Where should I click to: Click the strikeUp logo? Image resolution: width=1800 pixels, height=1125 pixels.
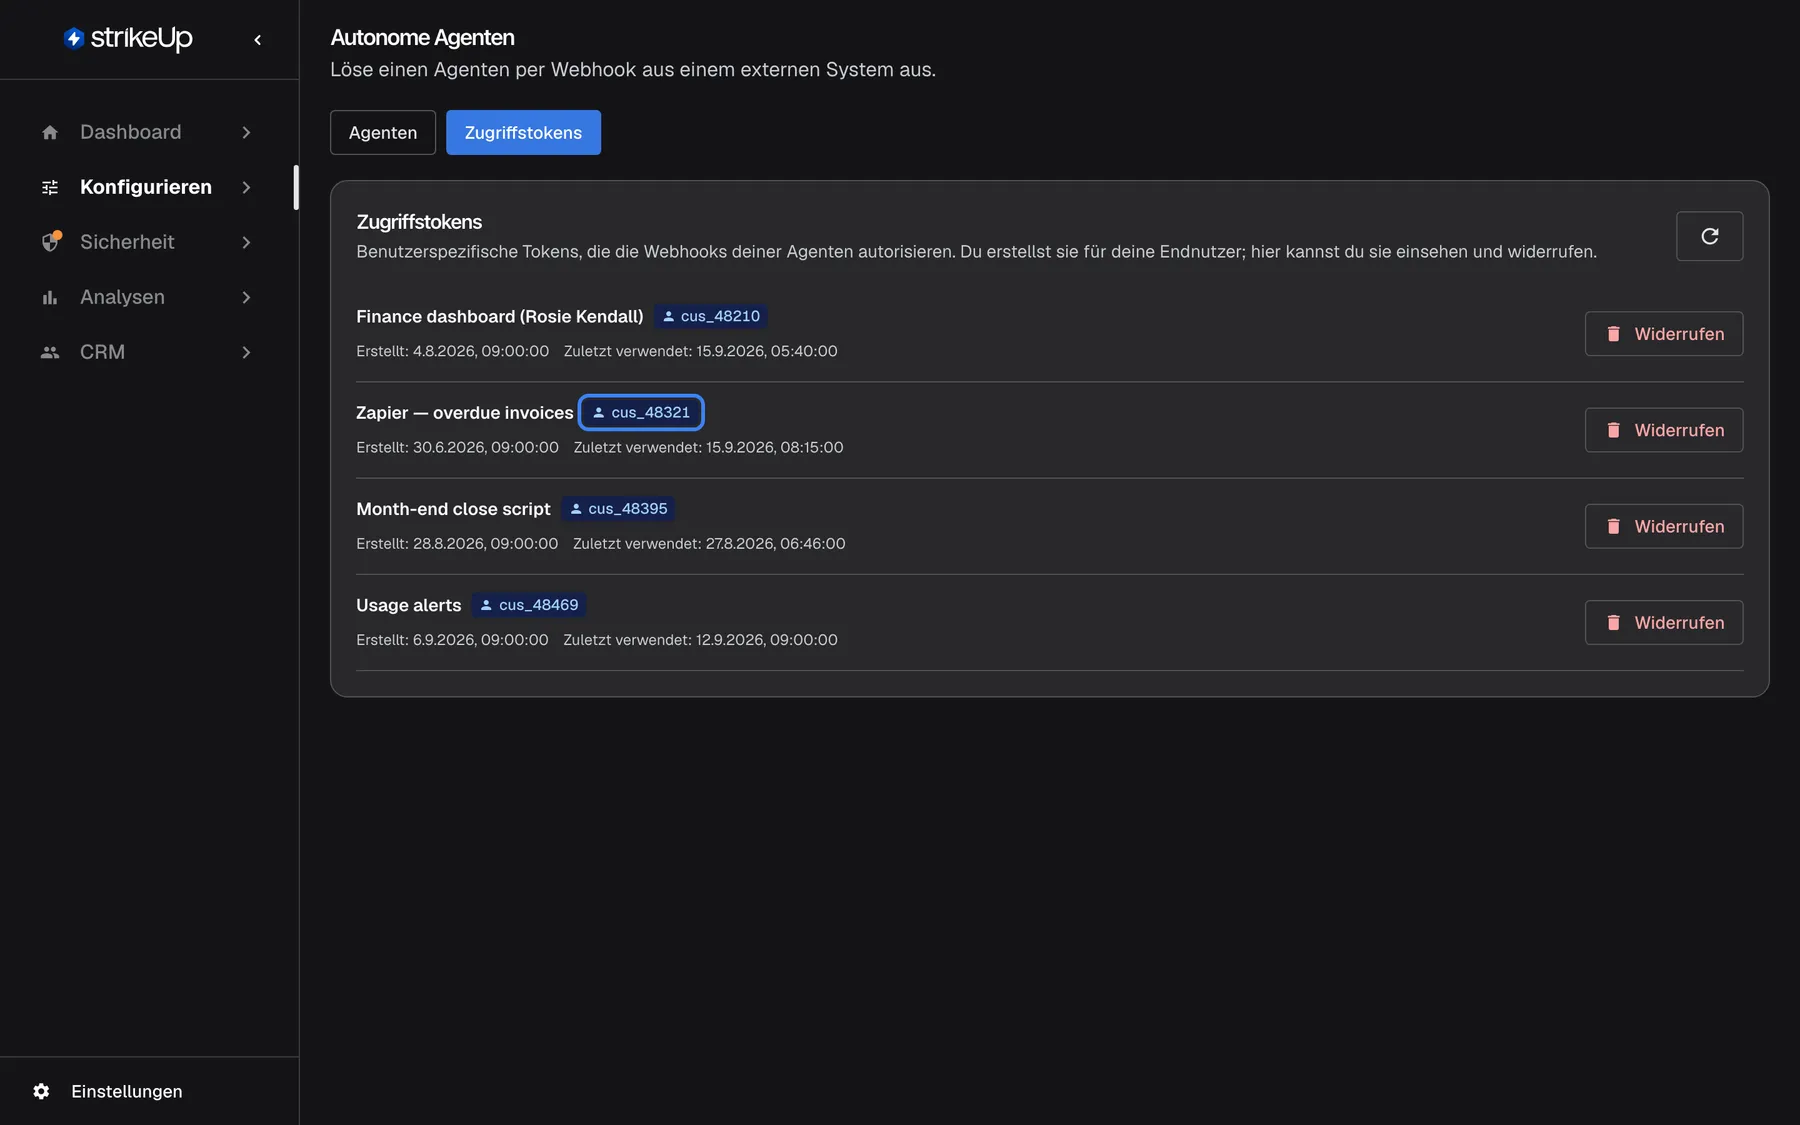pyautogui.click(x=128, y=38)
